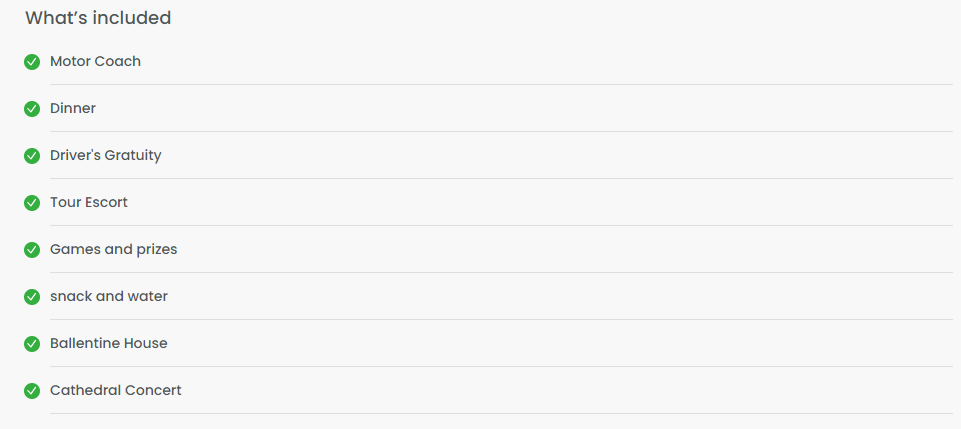Select the check icon next to Ballentine House

tap(32, 344)
